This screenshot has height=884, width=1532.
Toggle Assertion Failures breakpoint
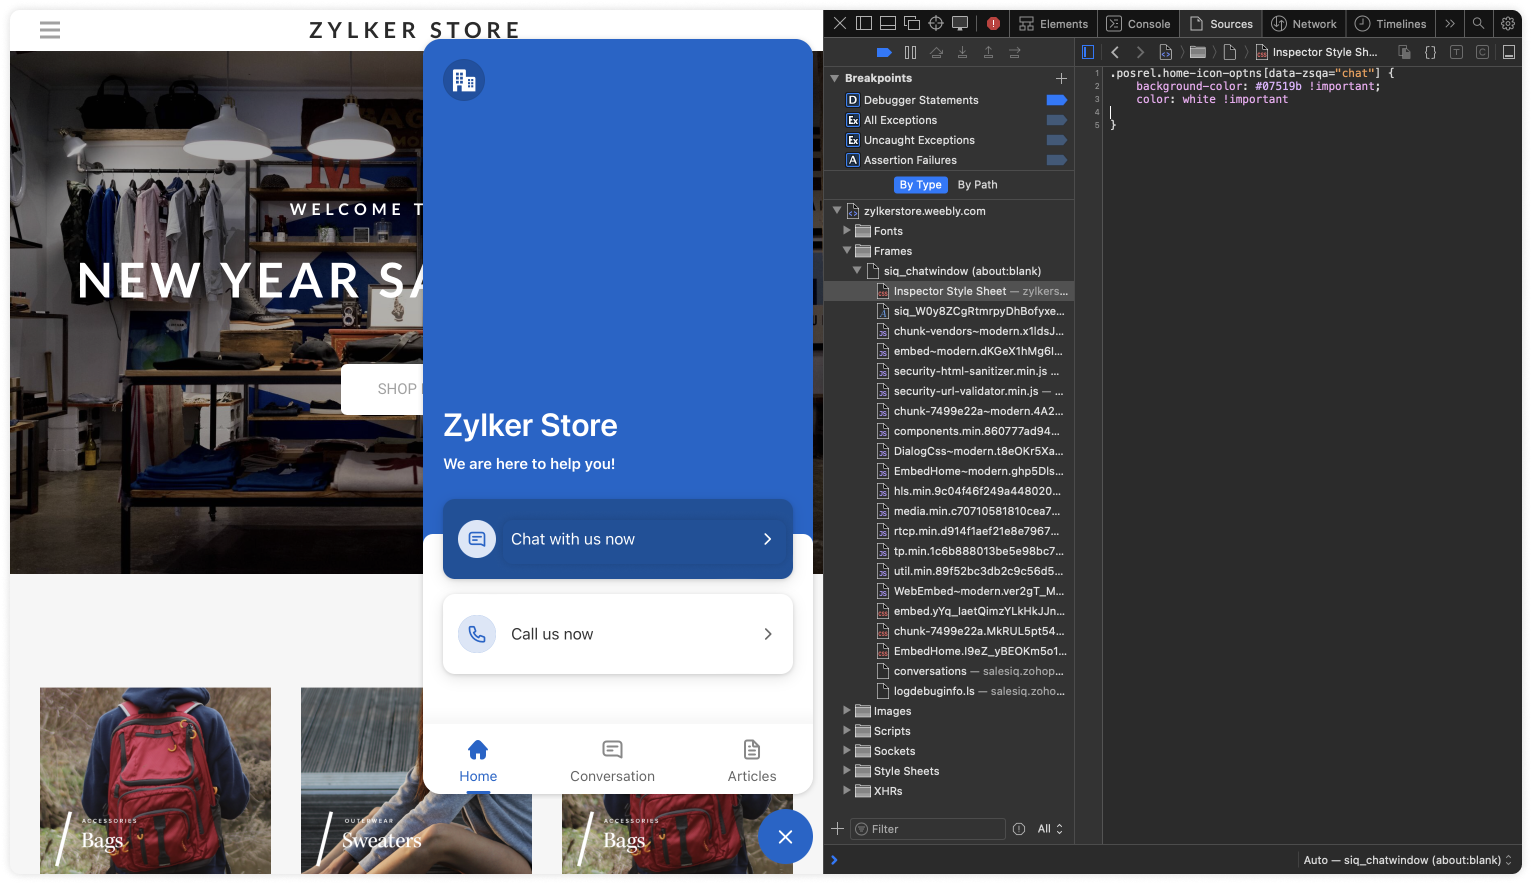click(x=1056, y=160)
